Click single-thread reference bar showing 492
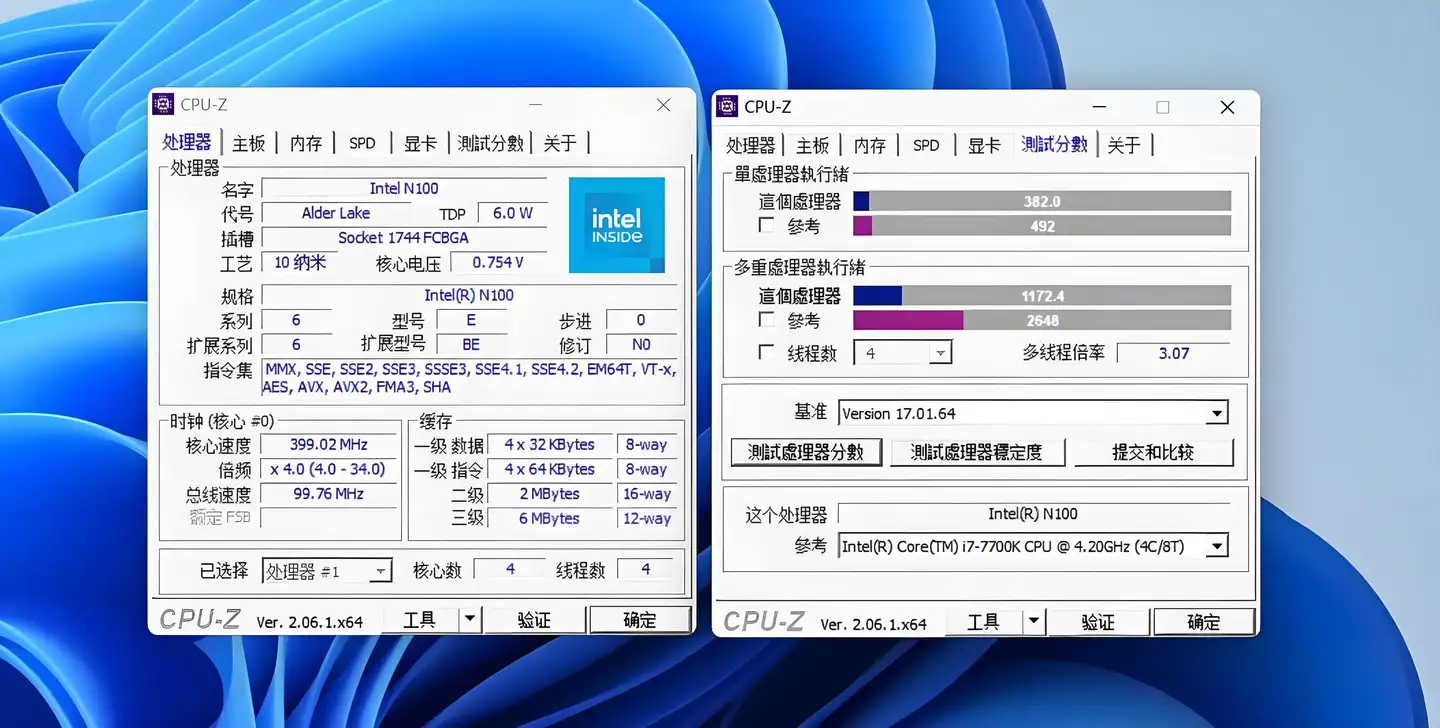 click(x=1042, y=226)
